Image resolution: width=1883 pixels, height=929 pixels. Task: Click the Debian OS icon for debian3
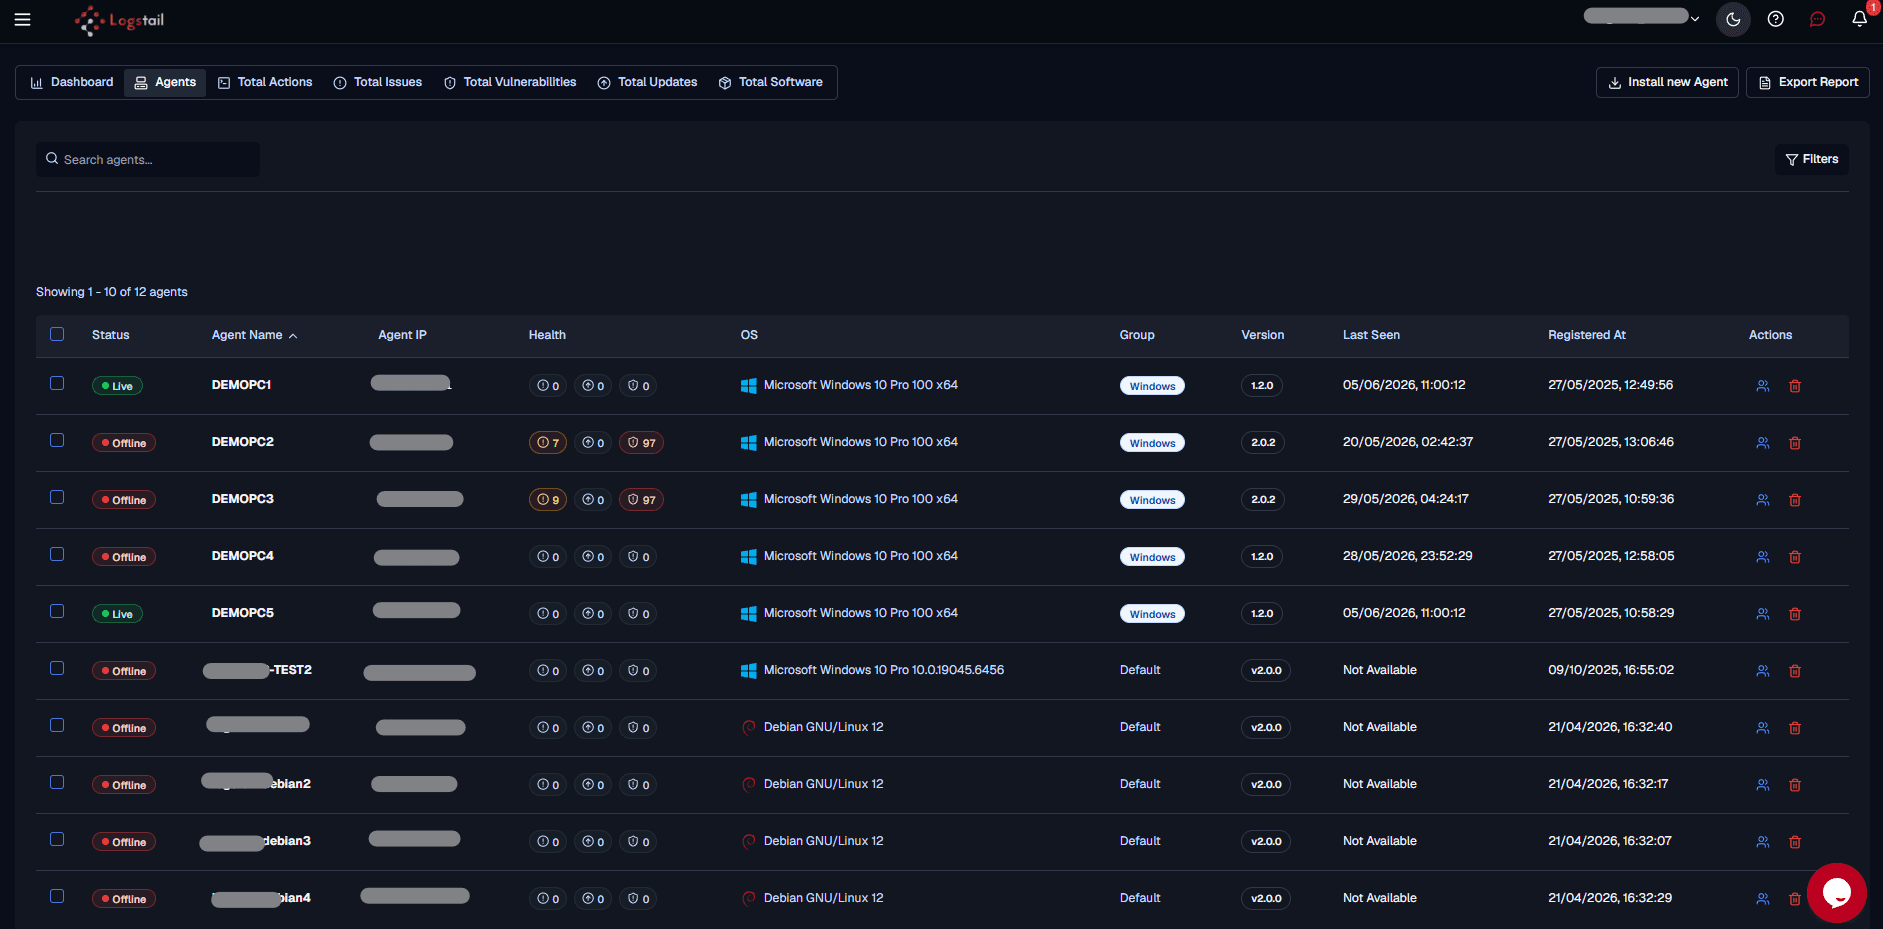(x=748, y=842)
